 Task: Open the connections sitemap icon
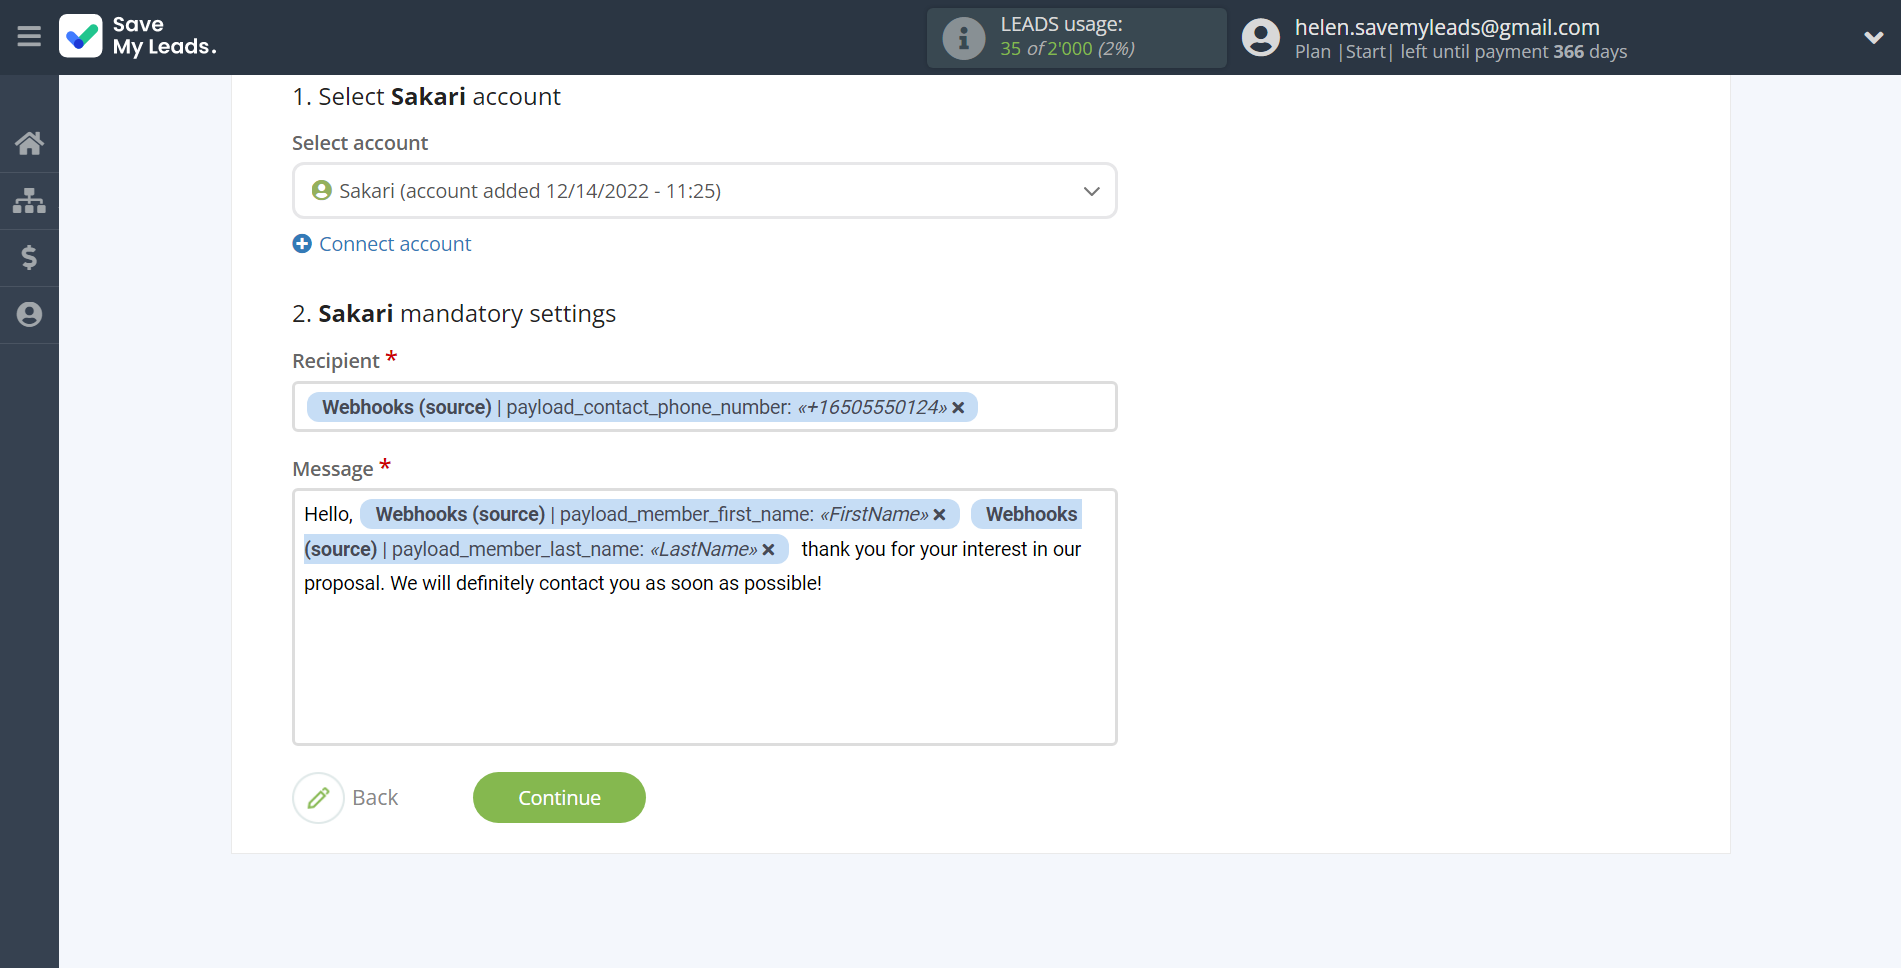29,201
